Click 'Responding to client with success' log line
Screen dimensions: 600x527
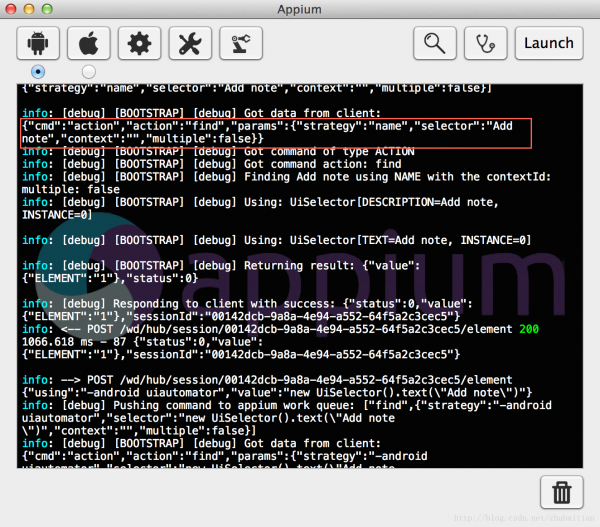click(x=247, y=304)
